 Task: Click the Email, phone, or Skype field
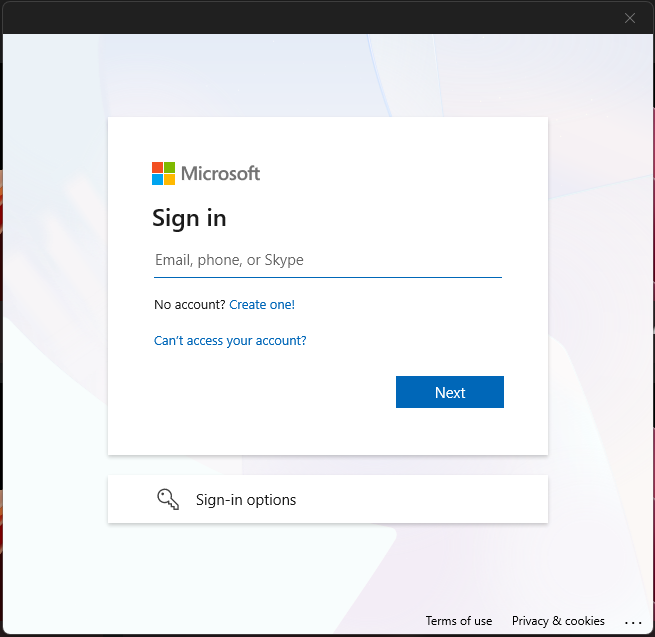point(328,261)
